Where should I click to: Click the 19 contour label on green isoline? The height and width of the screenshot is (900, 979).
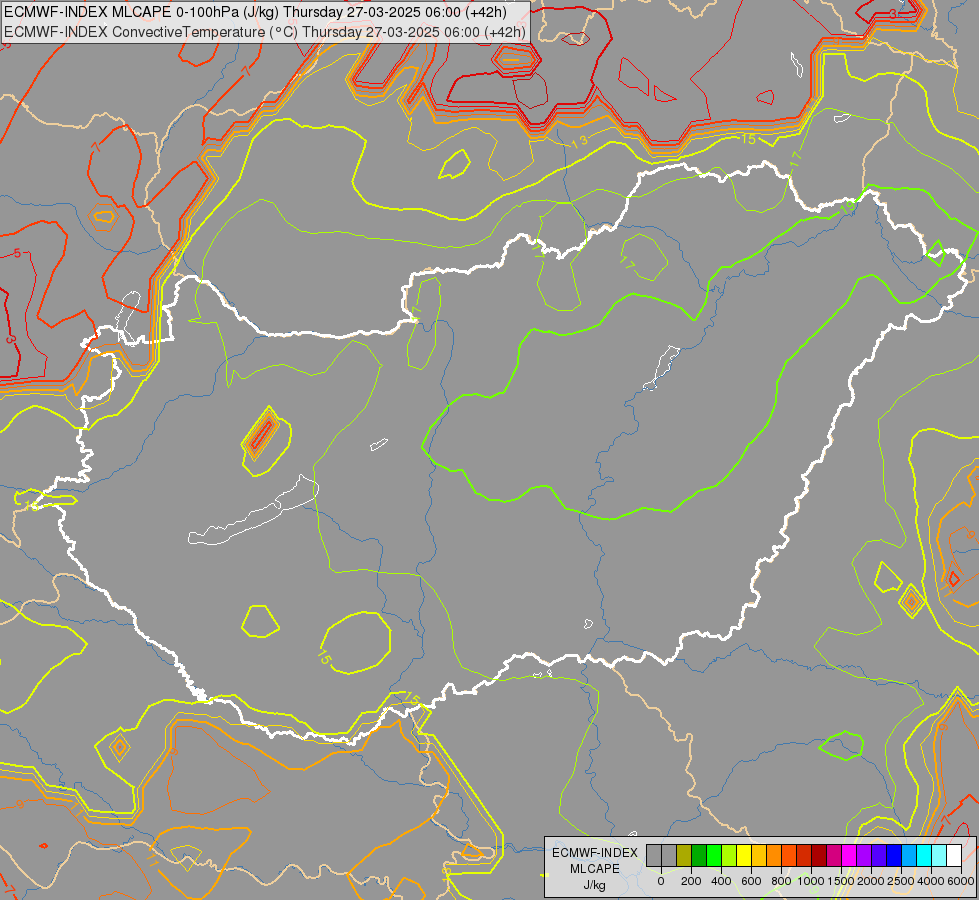coord(847,207)
